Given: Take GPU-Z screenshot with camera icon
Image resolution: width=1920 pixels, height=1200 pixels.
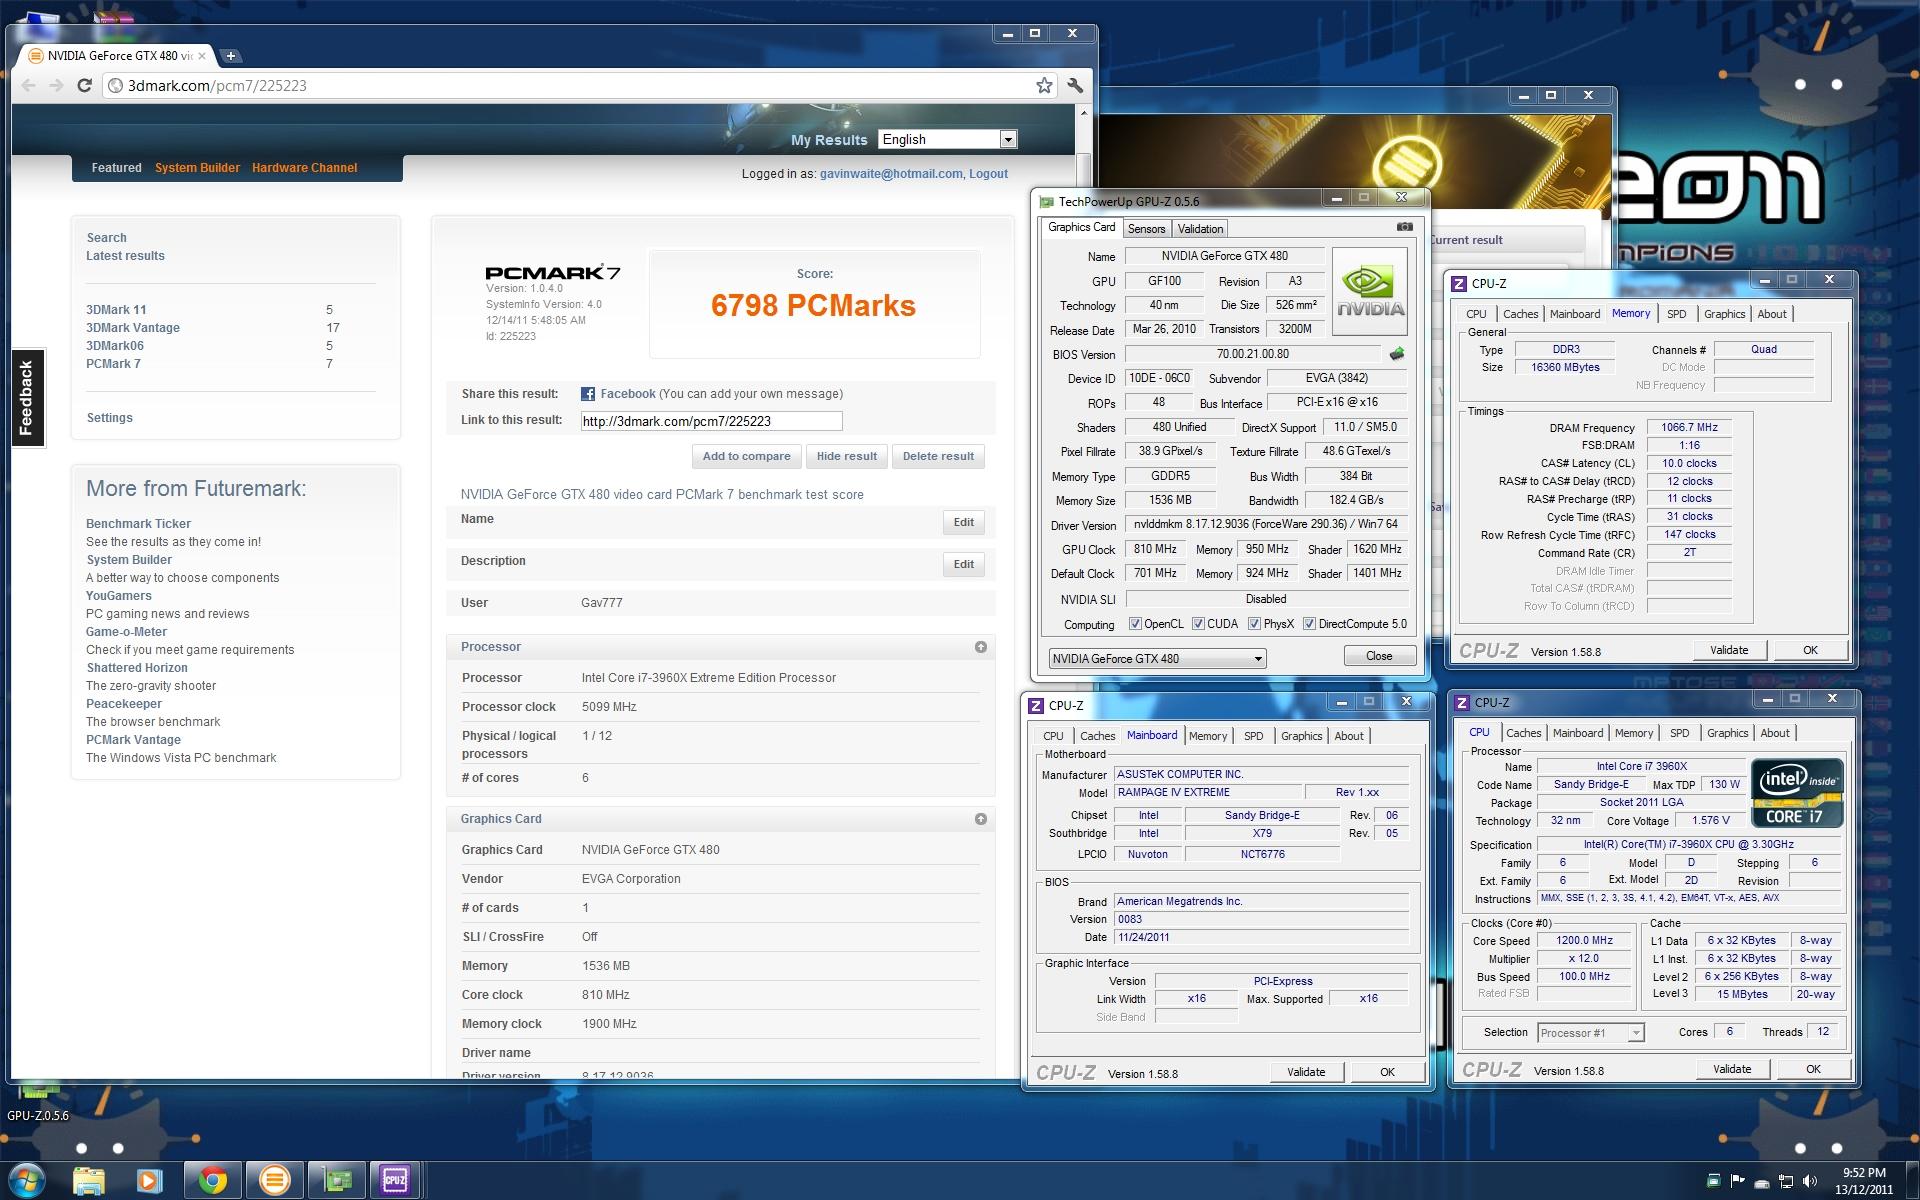Looking at the screenshot, I should 1404,227.
